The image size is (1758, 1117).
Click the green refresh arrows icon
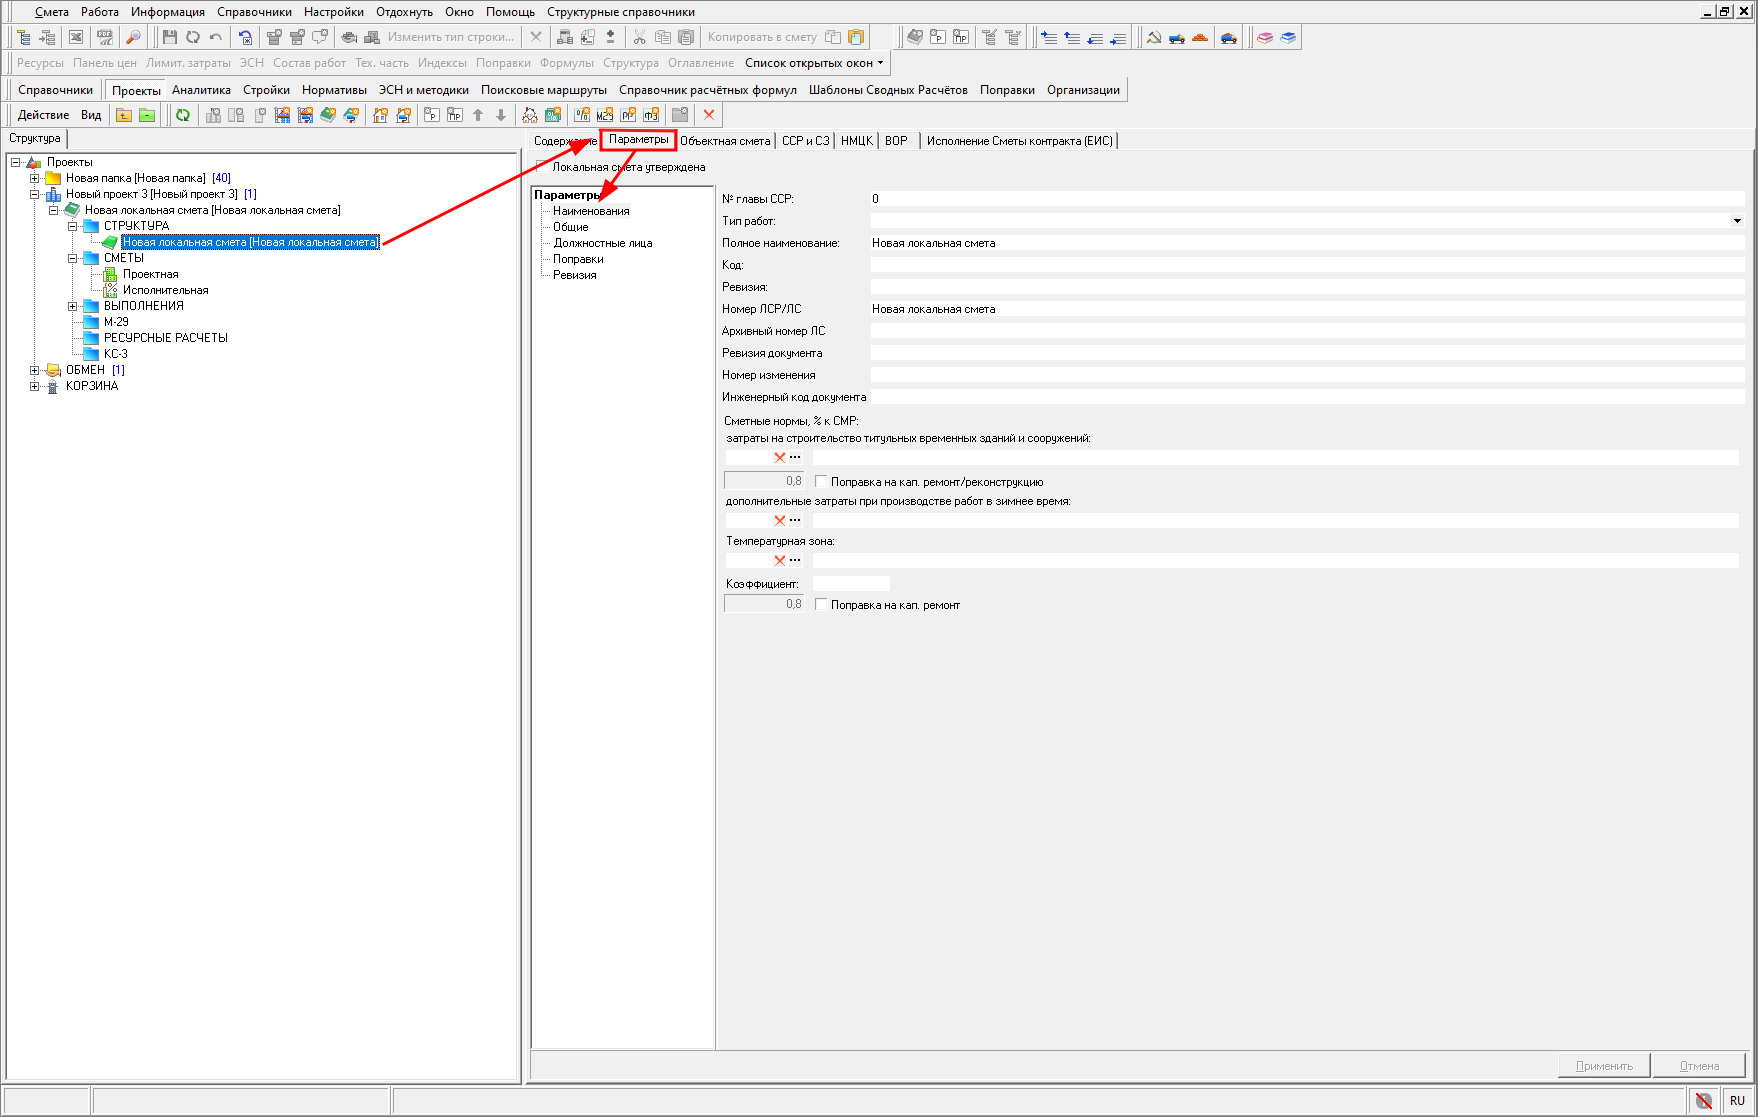183,115
